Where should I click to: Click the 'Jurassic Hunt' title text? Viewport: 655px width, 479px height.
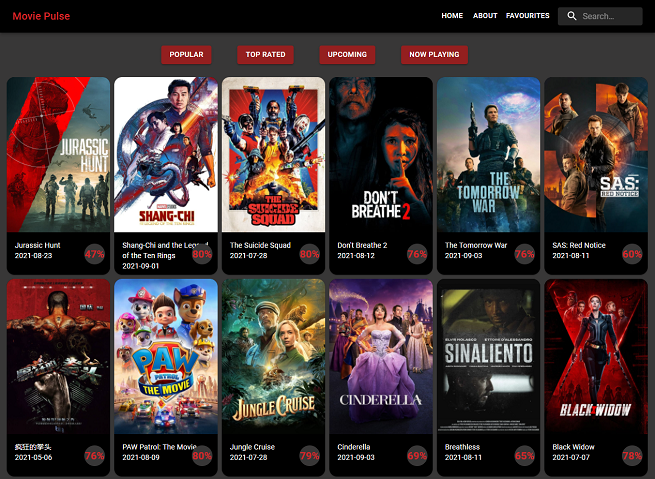tap(38, 245)
